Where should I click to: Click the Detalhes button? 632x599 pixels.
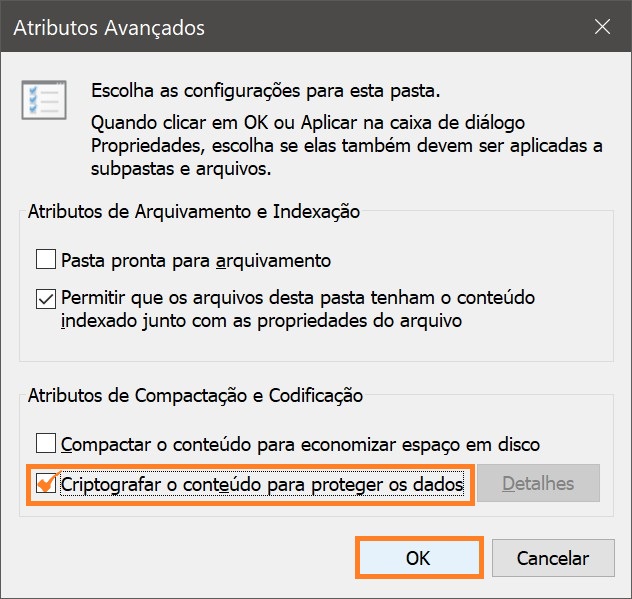tap(538, 483)
